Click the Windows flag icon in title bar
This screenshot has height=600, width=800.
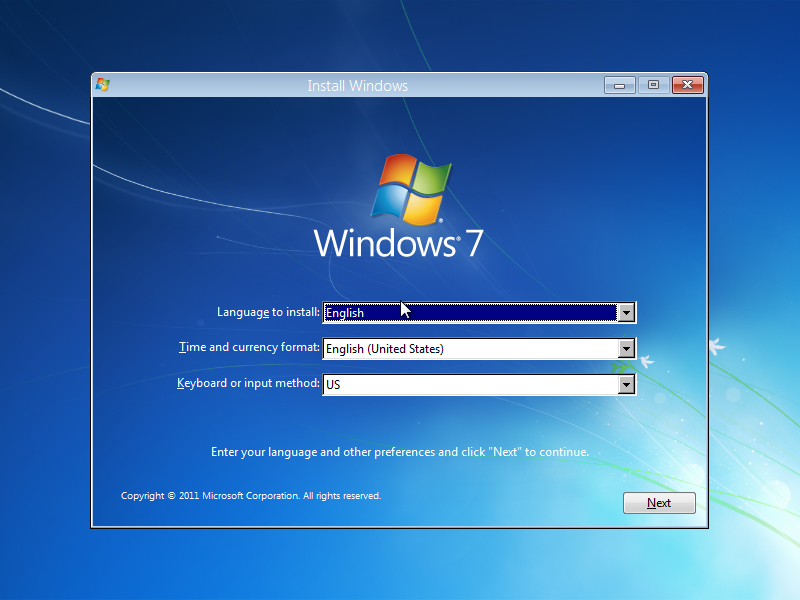102,85
